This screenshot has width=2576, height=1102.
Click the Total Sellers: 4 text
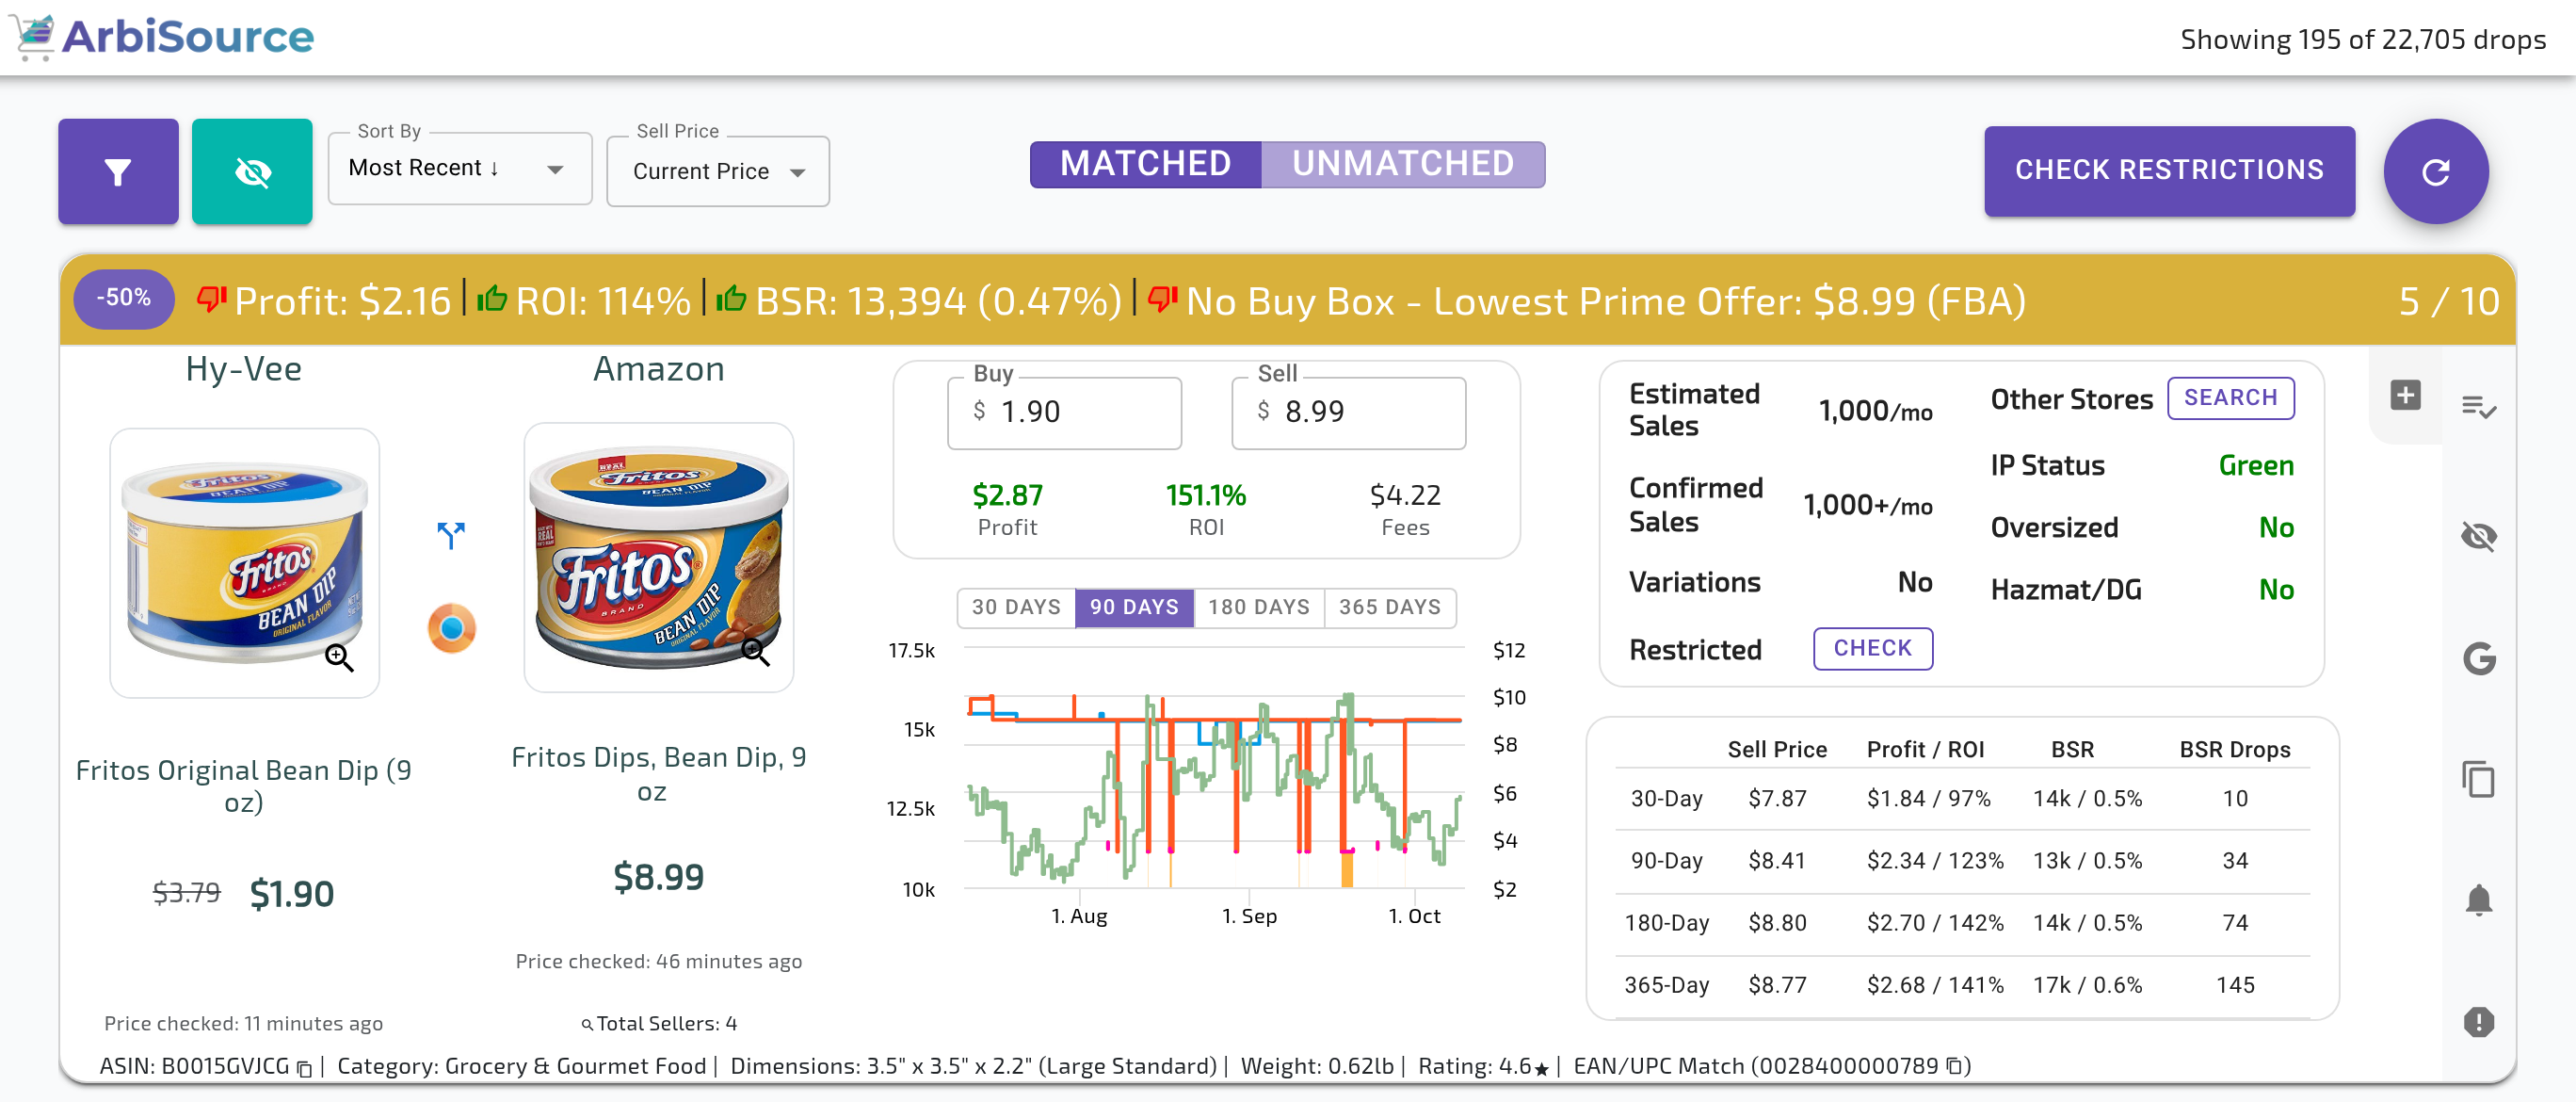[667, 1024]
